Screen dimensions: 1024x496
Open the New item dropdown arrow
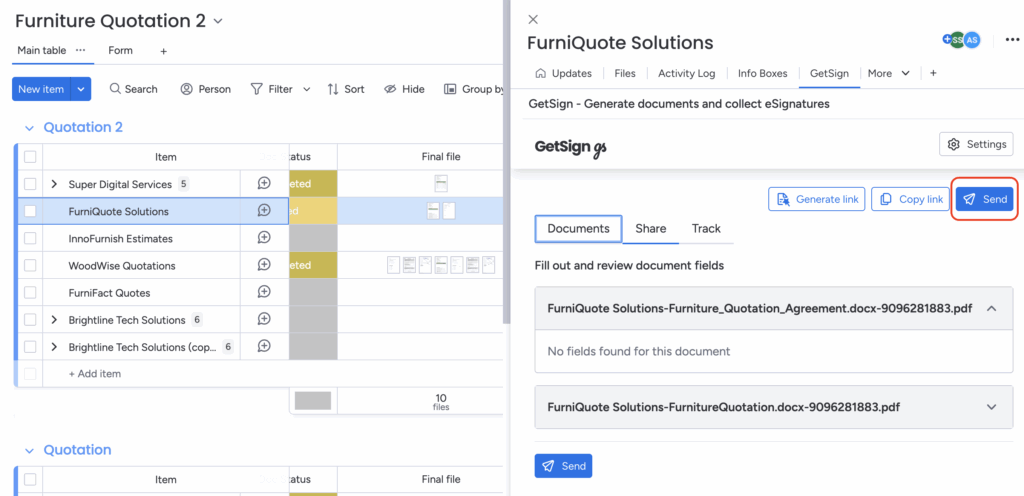(x=81, y=89)
